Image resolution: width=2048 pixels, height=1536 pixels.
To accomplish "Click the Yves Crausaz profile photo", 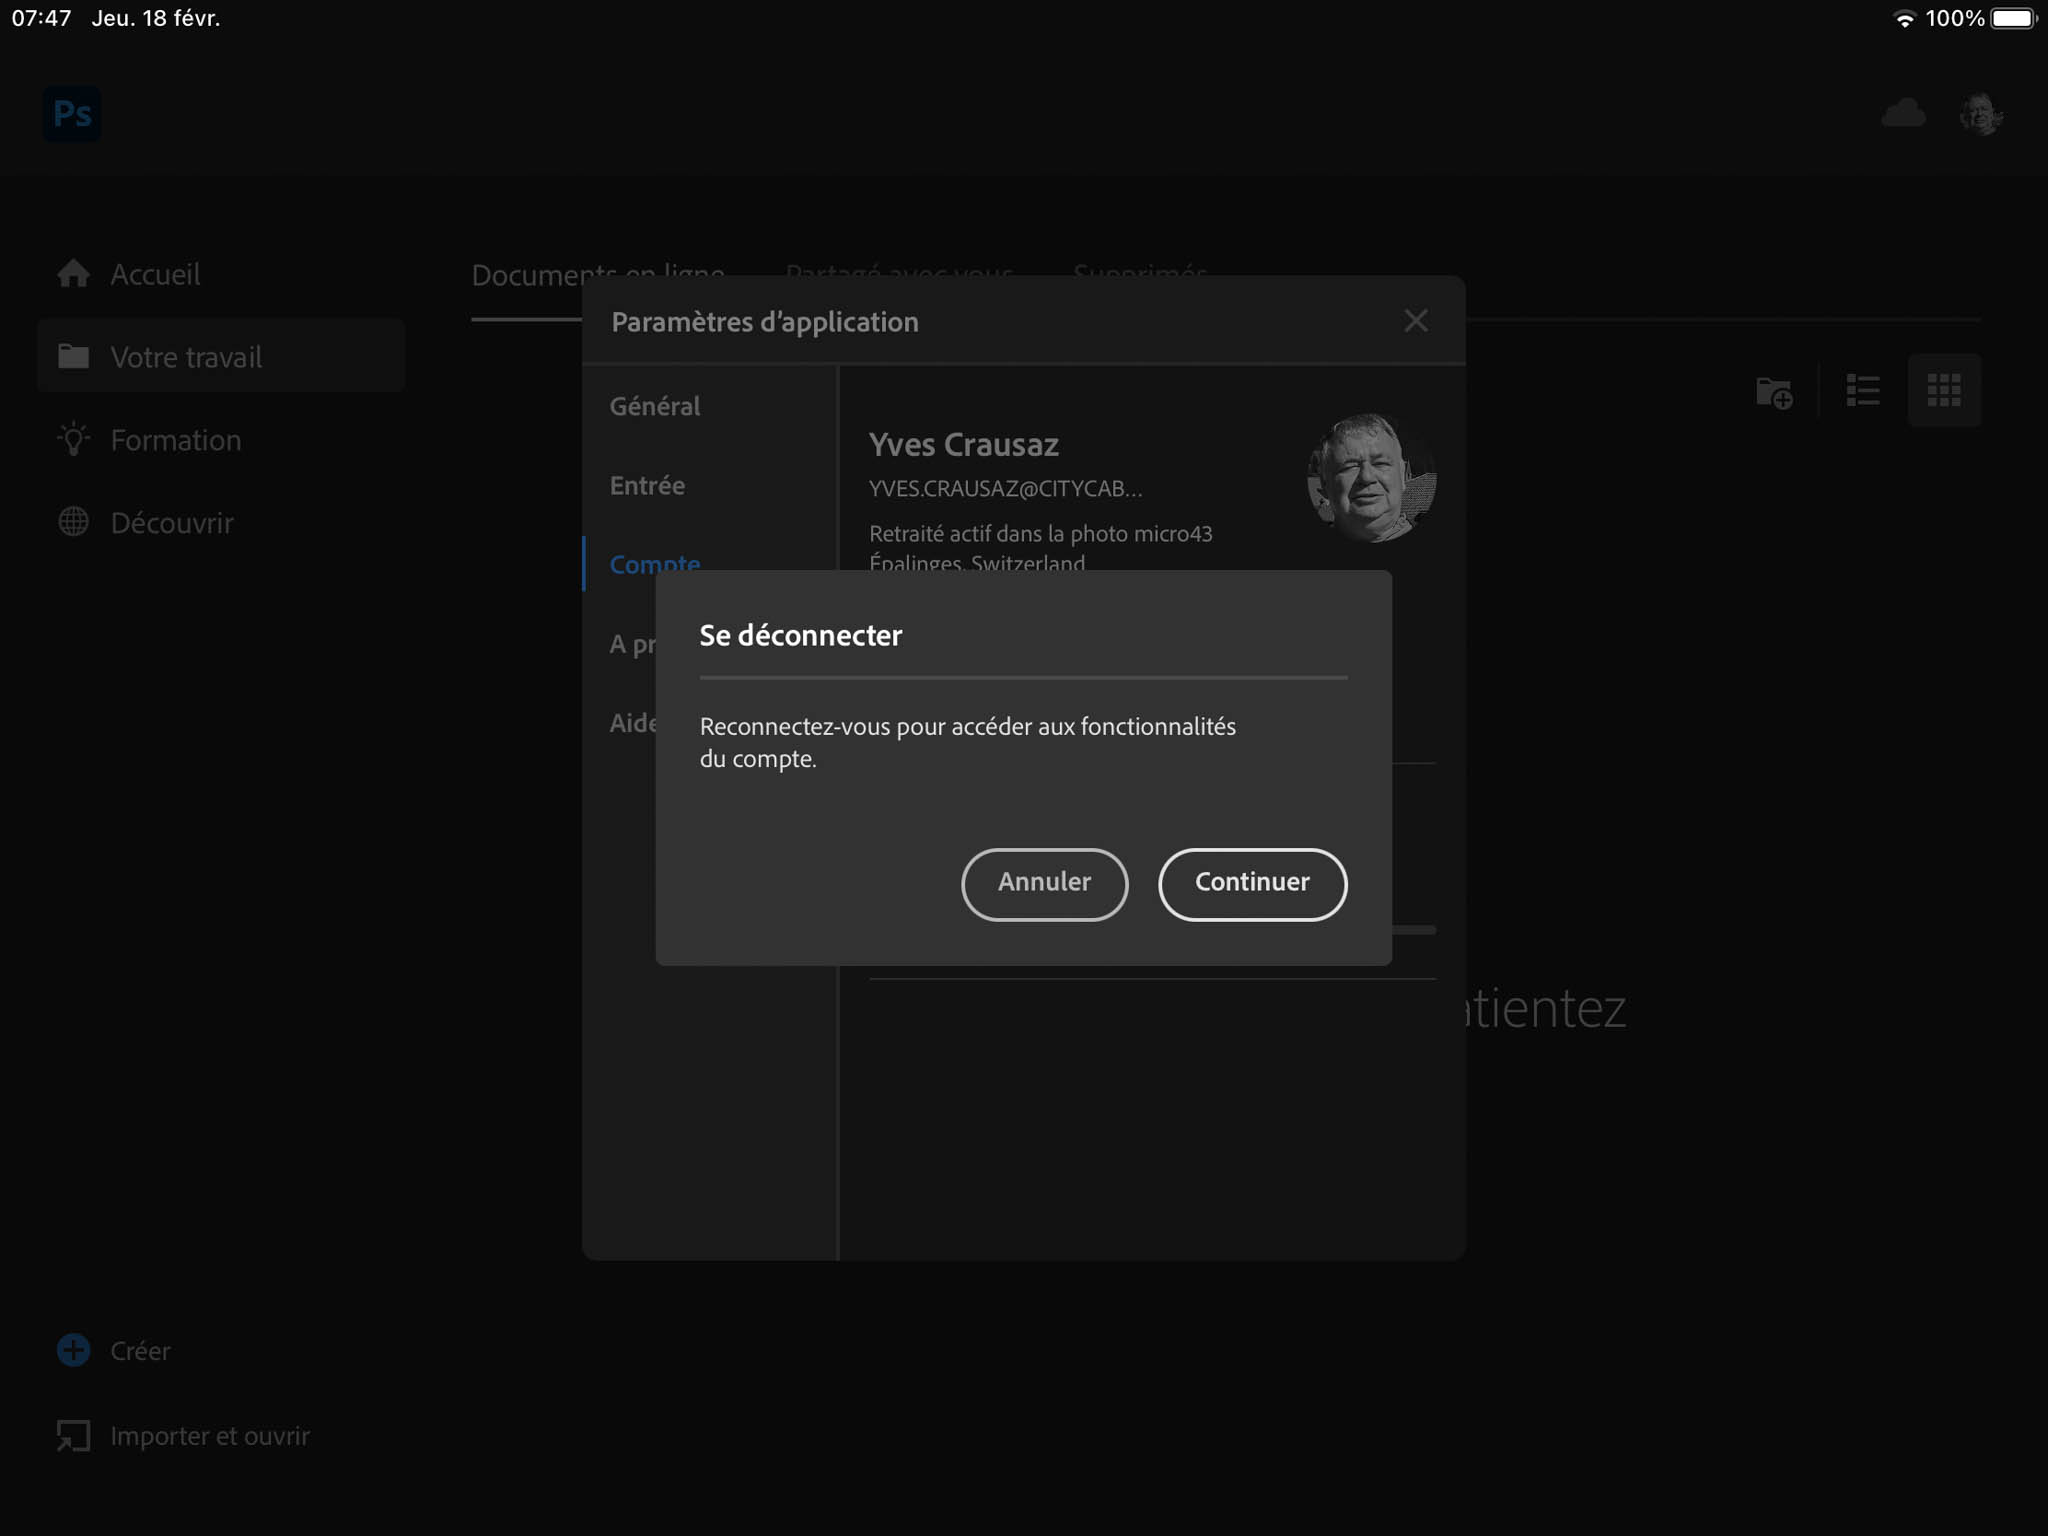I will pyautogui.click(x=1371, y=478).
